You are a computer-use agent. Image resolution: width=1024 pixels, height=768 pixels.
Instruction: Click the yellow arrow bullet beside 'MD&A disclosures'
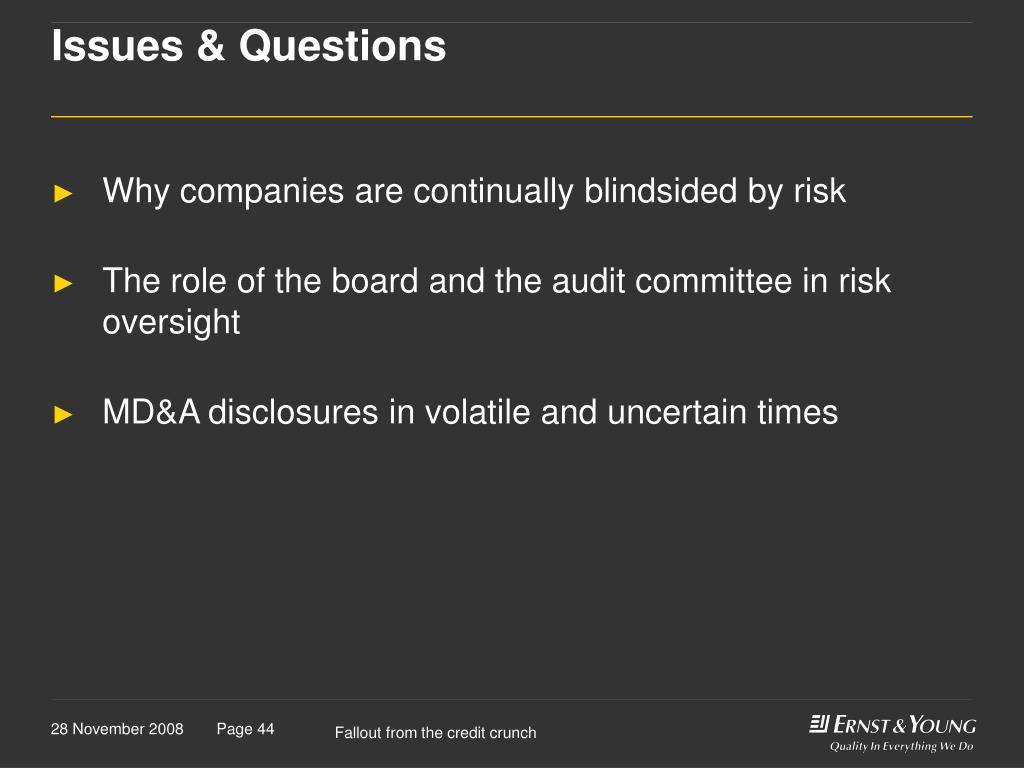coord(63,414)
